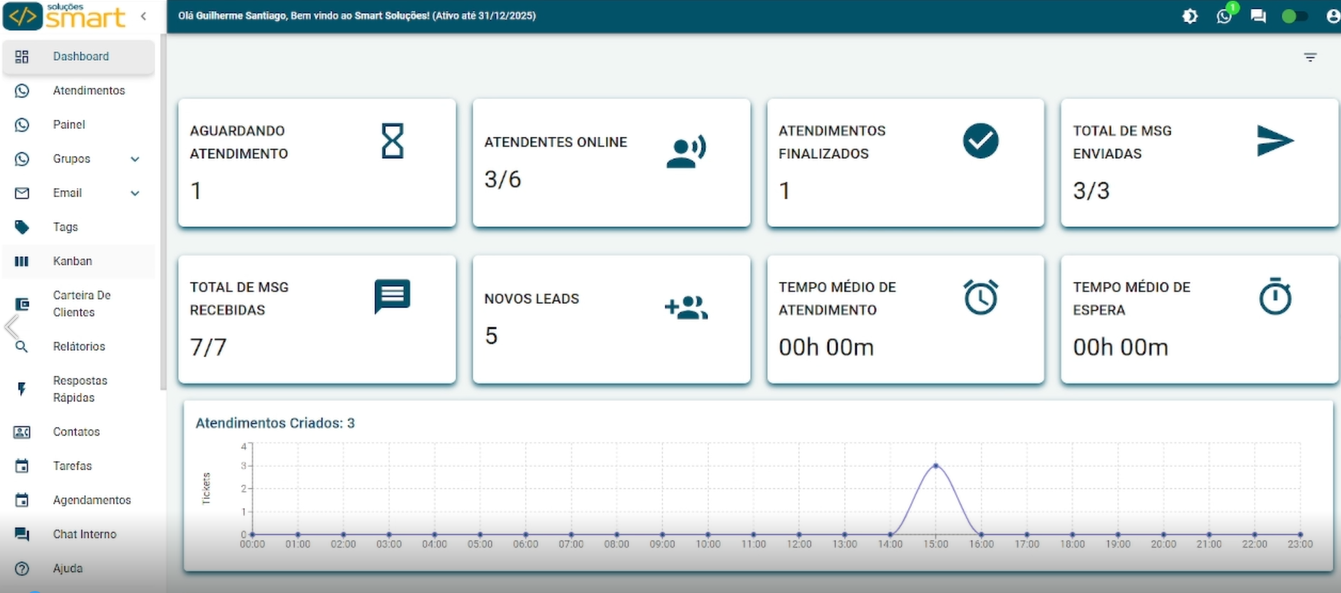1341x593 pixels.
Task: Click the paper plane icon on MSG Enviadas
Action: (x=1275, y=141)
